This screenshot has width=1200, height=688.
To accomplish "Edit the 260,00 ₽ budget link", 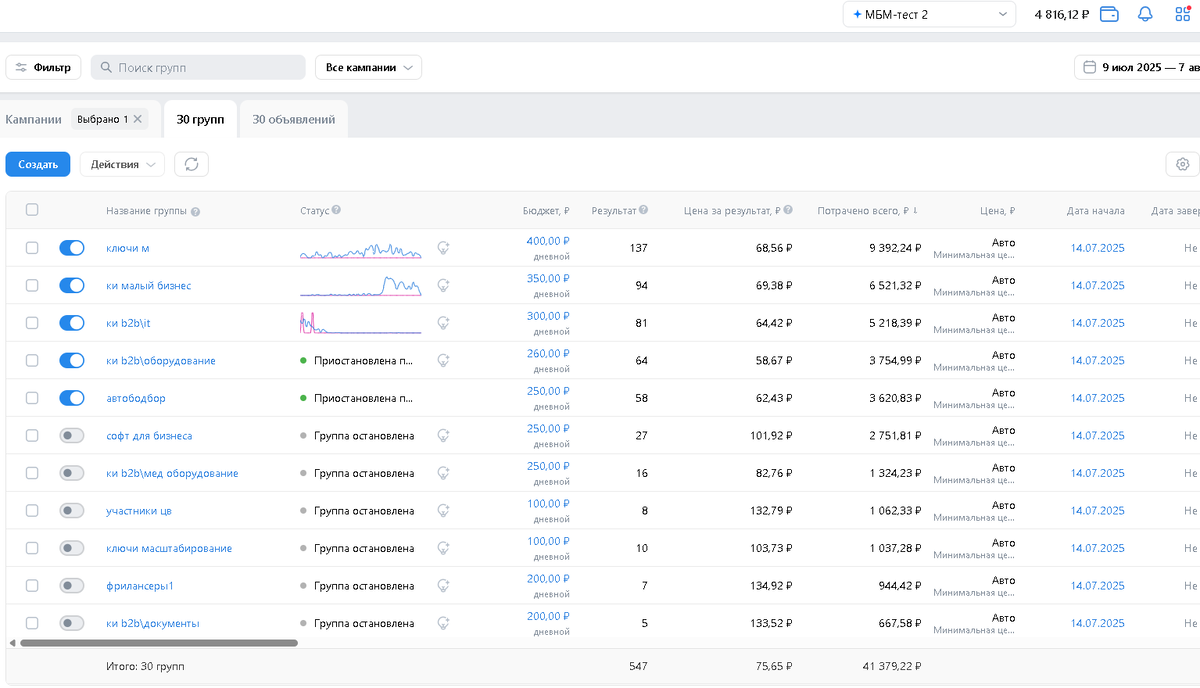I will point(548,354).
